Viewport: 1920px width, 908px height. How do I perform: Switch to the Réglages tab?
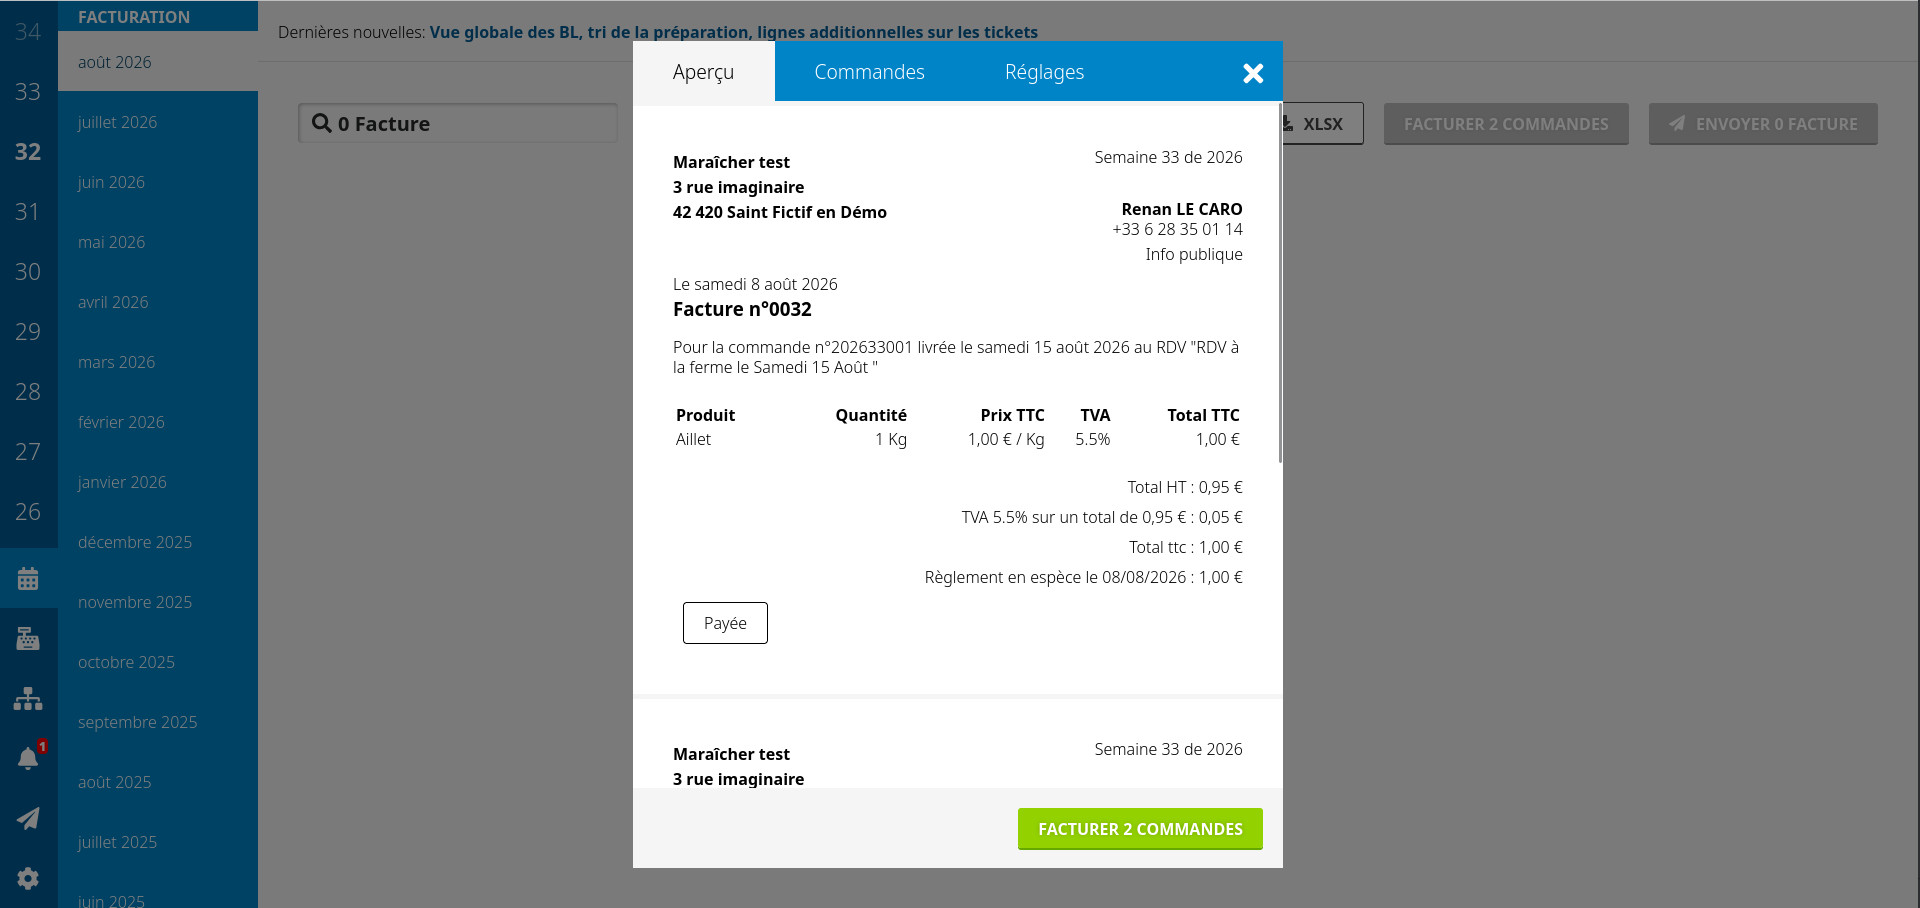pos(1044,72)
